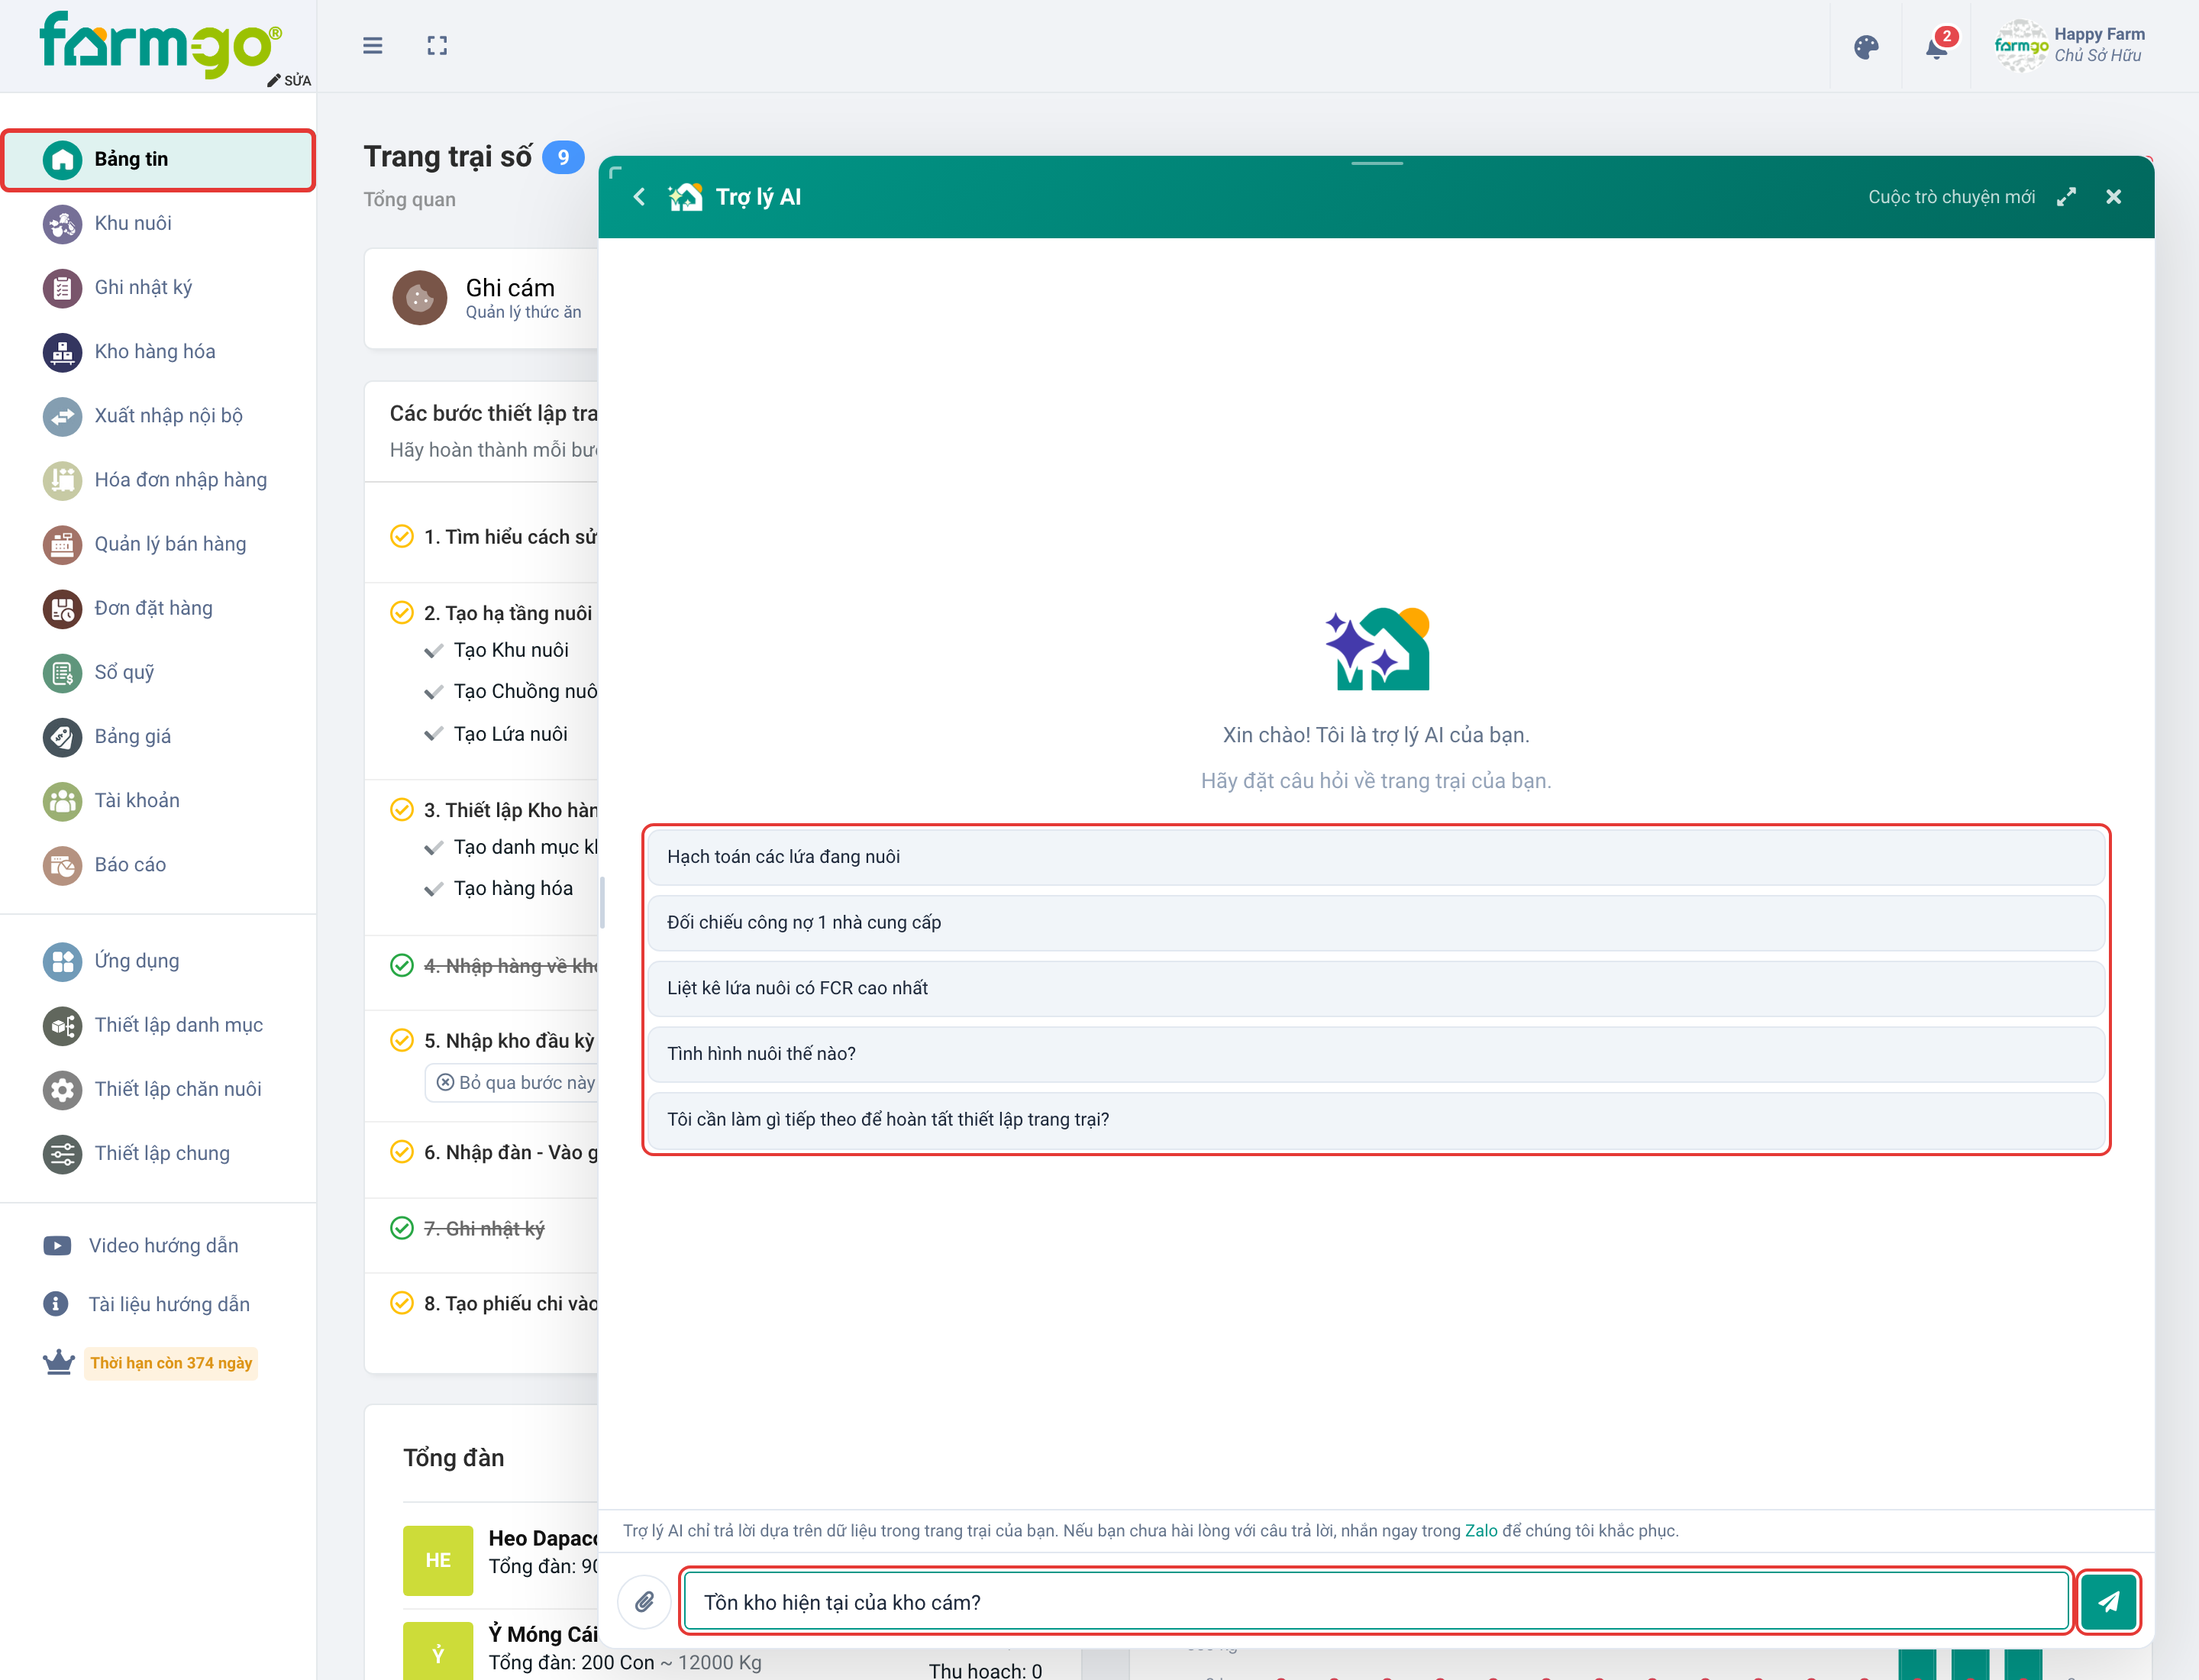Click the chat message input field
2199x1680 pixels.
(x=1376, y=1601)
